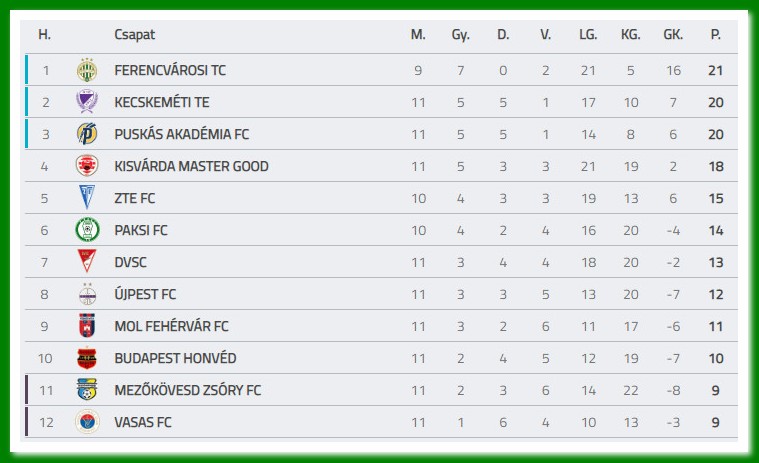Image resolution: width=759 pixels, height=463 pixels.
Task: Click the Mezőkövesd Zsóry FC crest
Action: (87, 390)
